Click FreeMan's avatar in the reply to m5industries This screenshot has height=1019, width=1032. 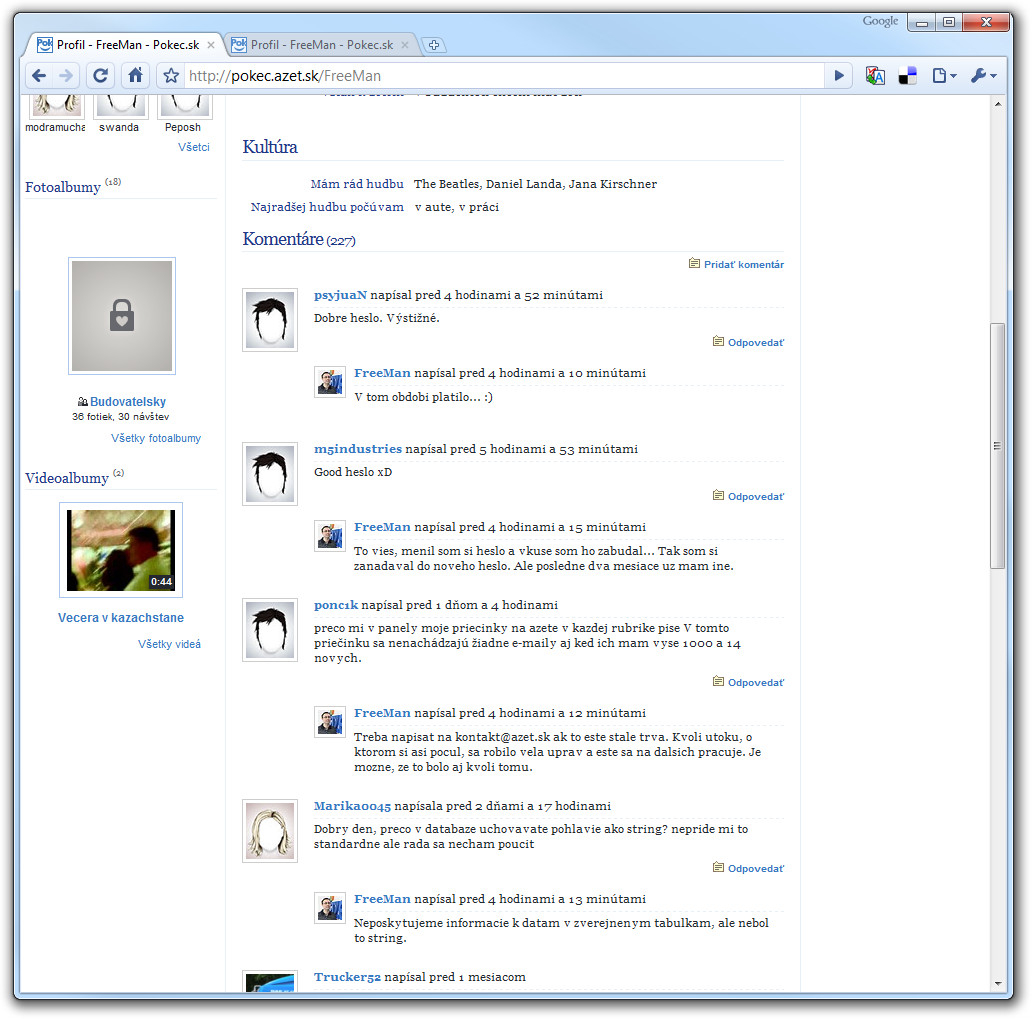tap(330, 536)
